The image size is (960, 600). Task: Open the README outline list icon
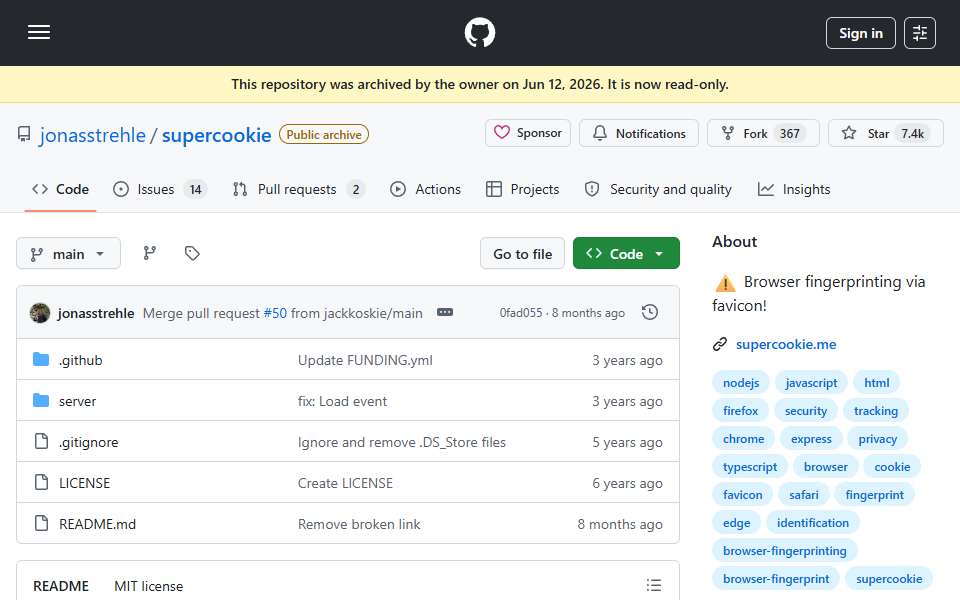pyautogui.click(x=653, y=585)
